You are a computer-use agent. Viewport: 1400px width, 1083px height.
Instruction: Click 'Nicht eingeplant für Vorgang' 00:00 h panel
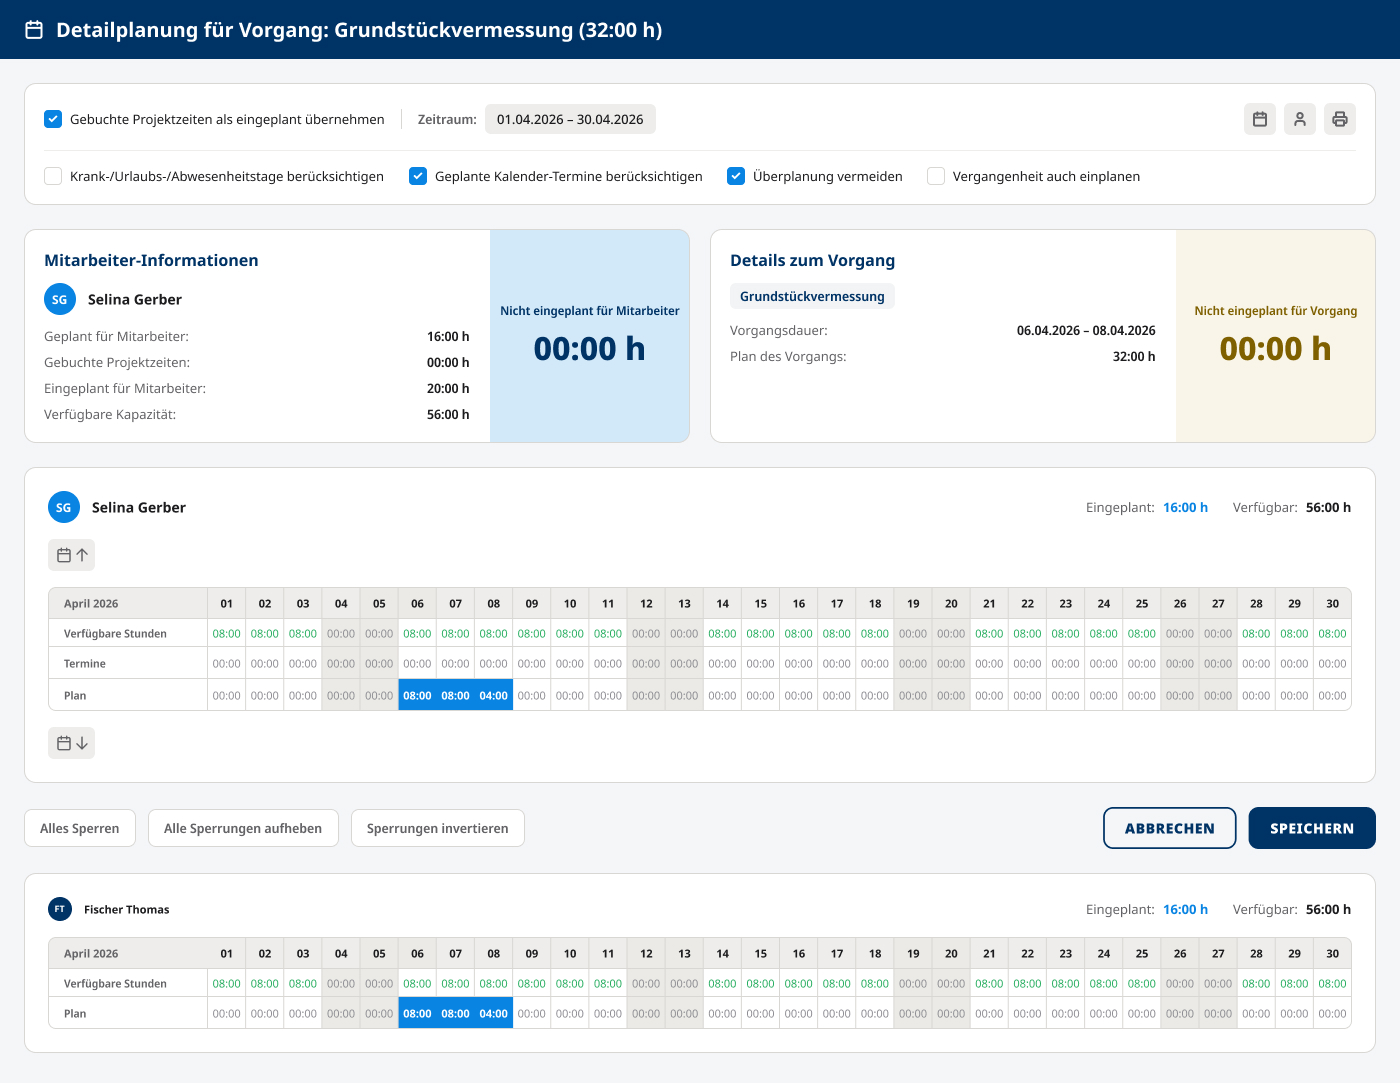[1276, 336]
